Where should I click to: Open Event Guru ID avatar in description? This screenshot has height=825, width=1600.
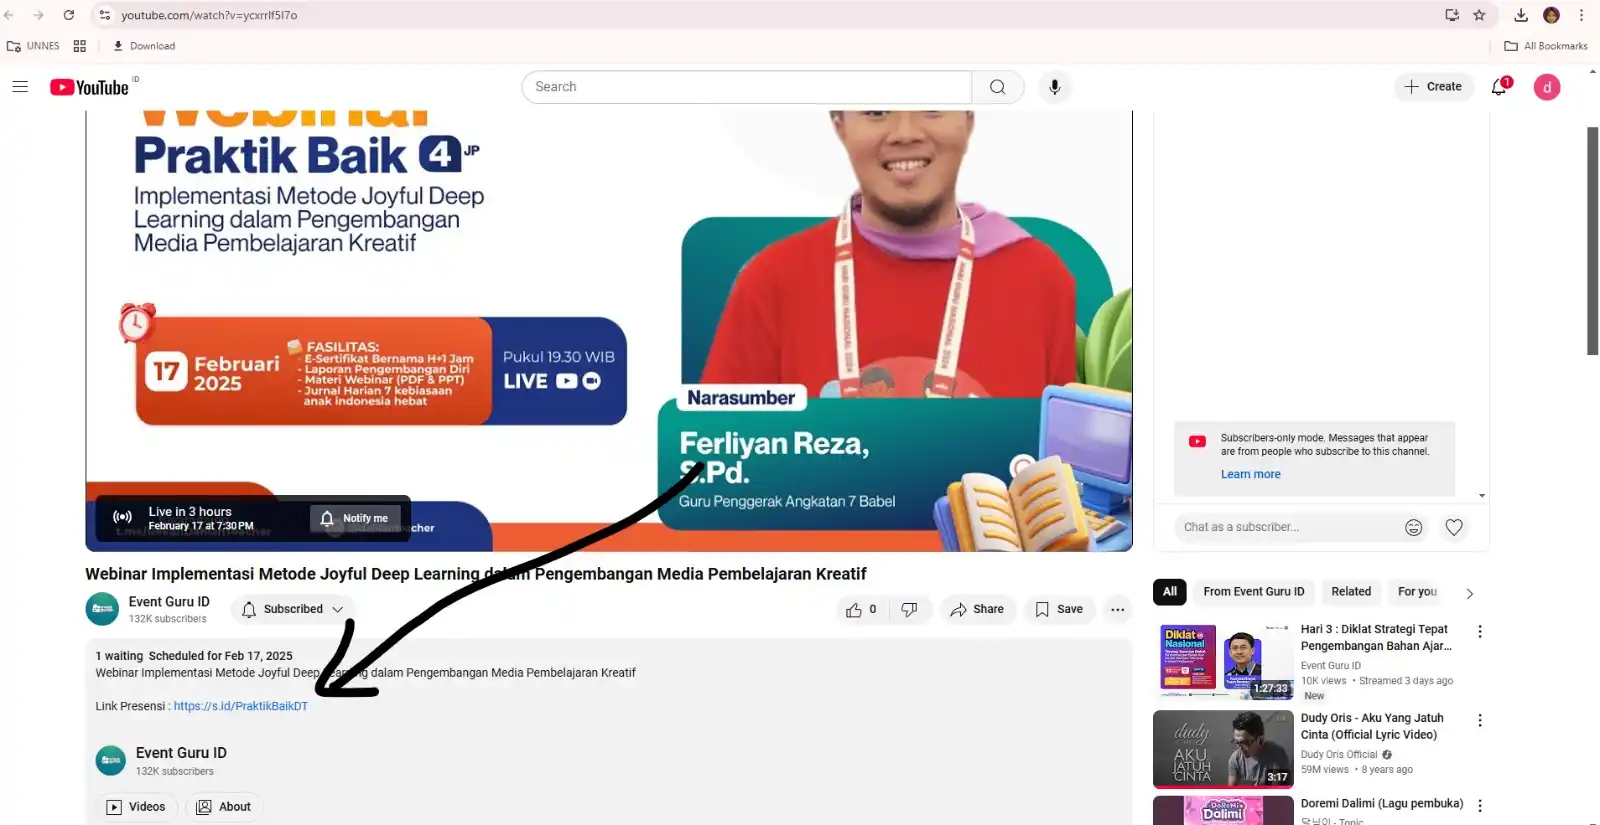click(x=111, y=761)
